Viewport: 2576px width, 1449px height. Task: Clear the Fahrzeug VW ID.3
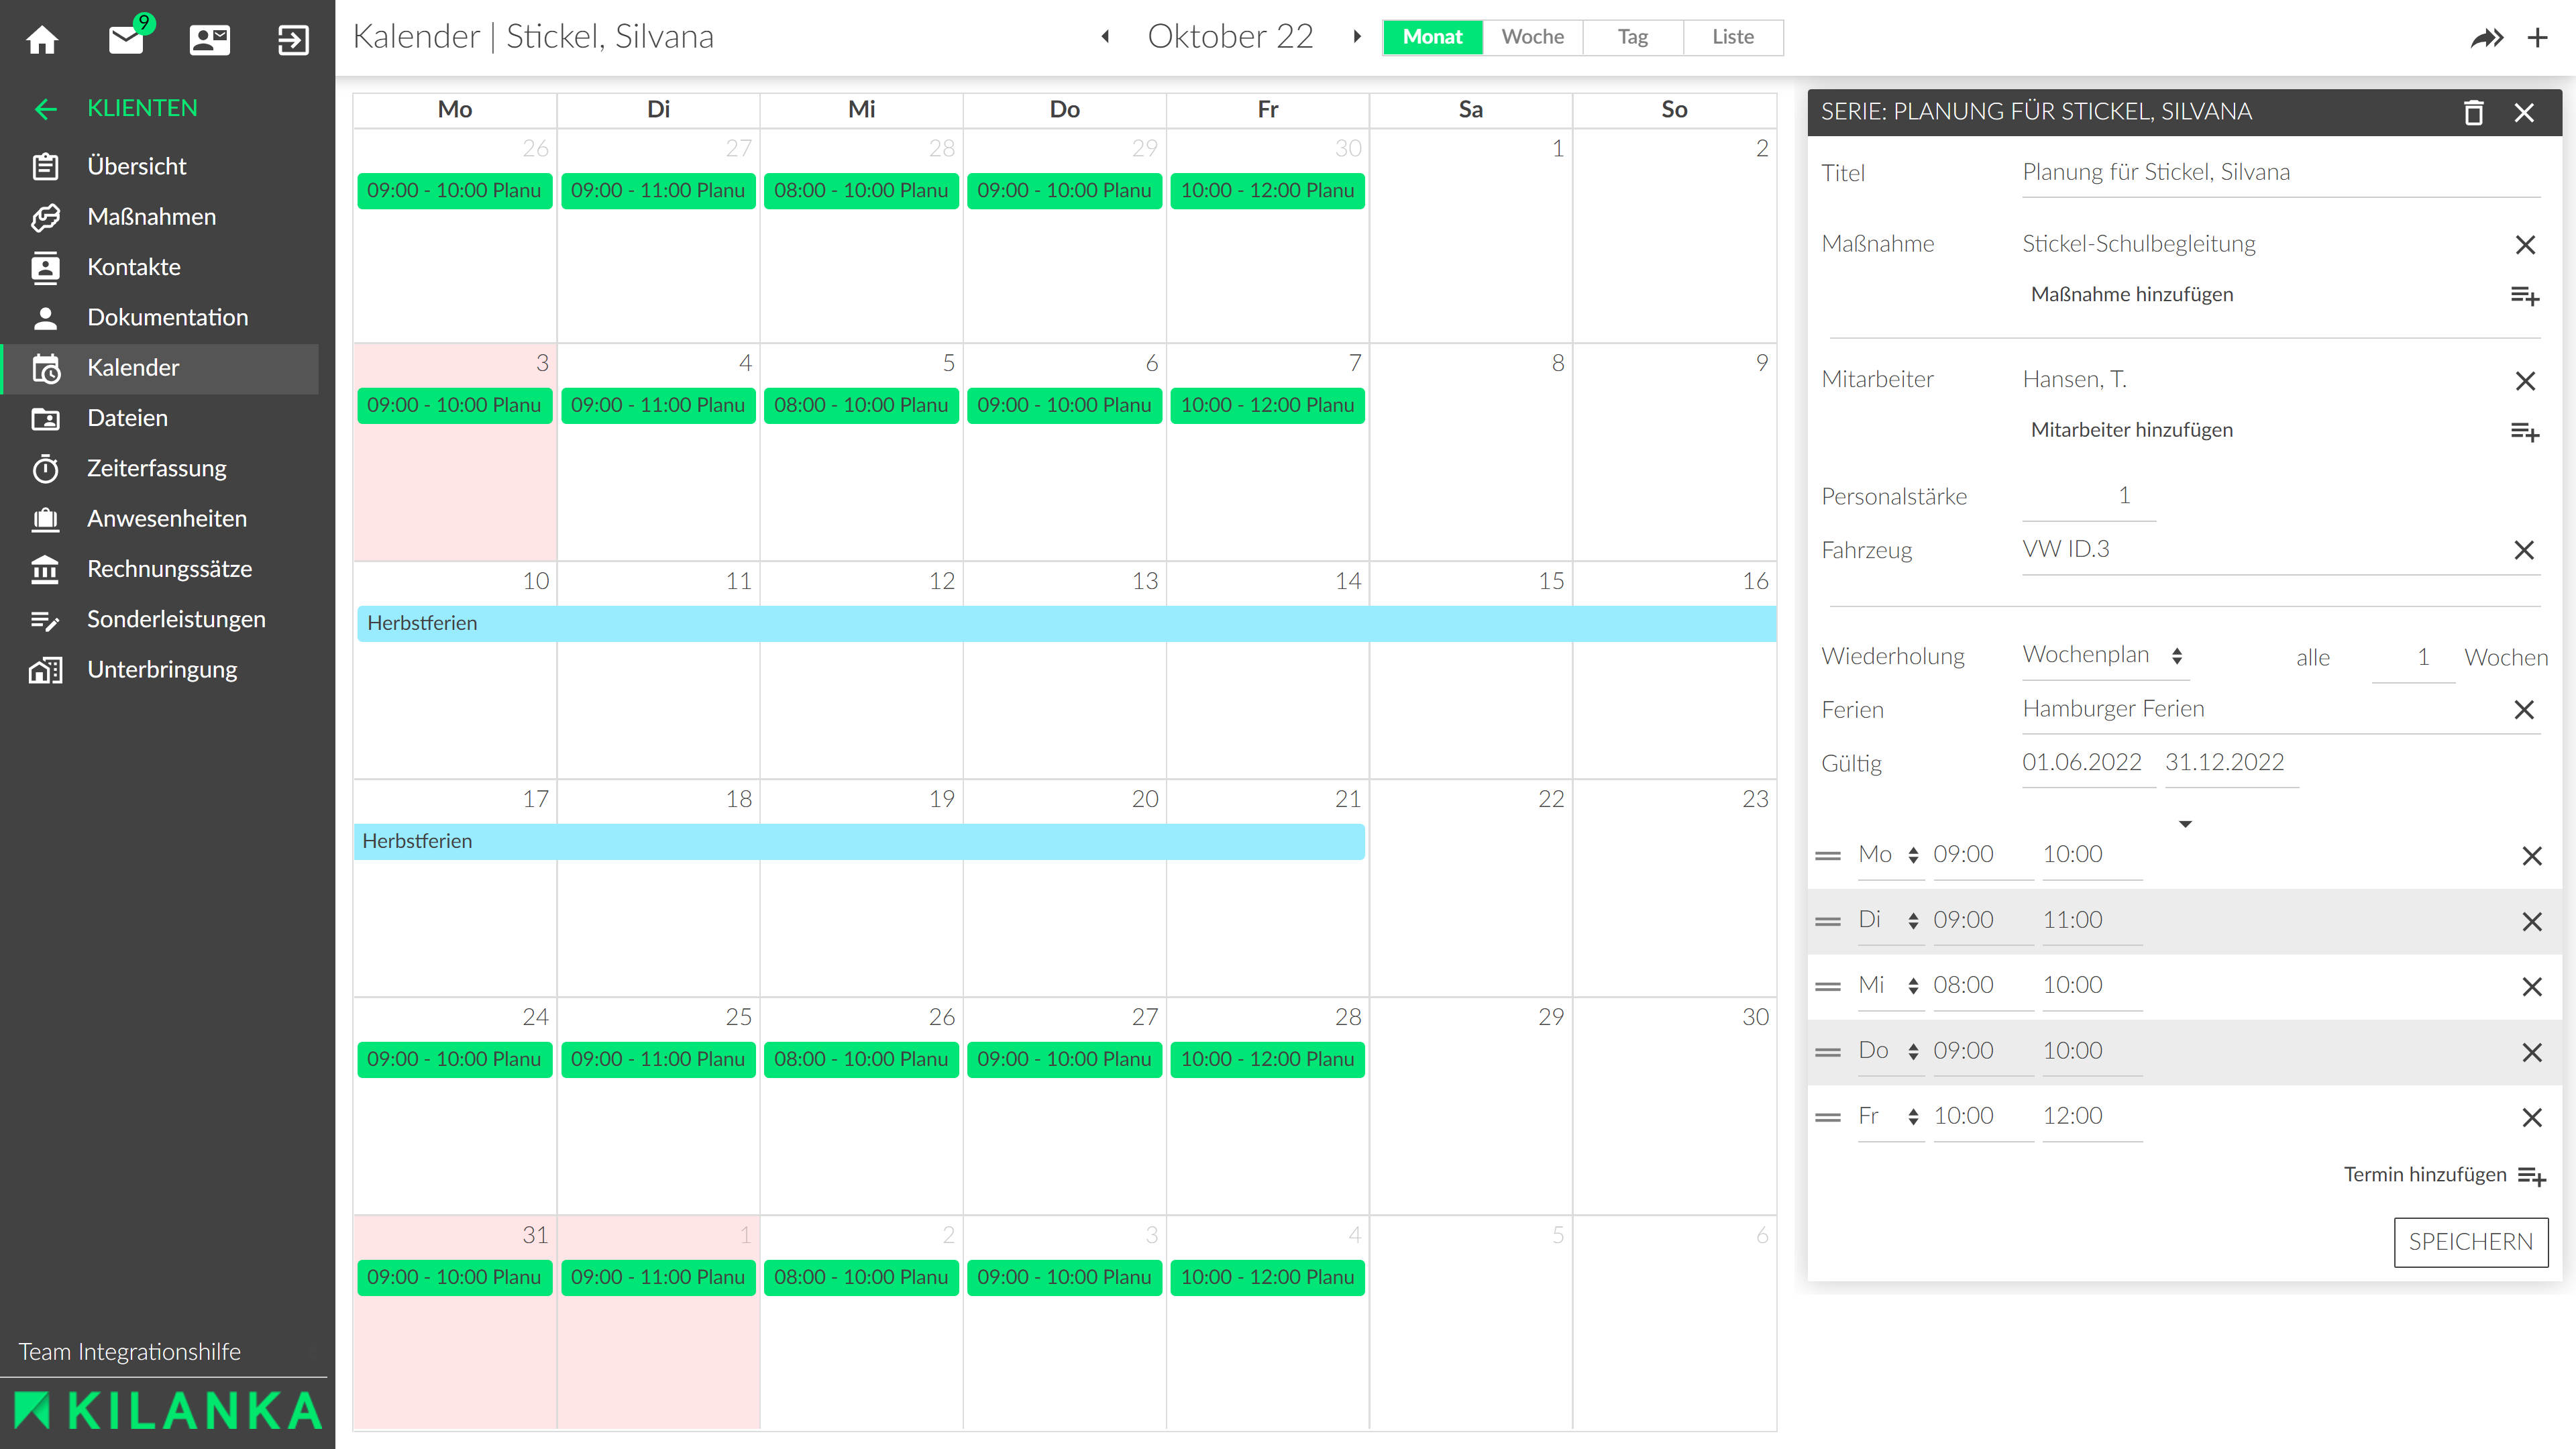[x=2525, y=550]
